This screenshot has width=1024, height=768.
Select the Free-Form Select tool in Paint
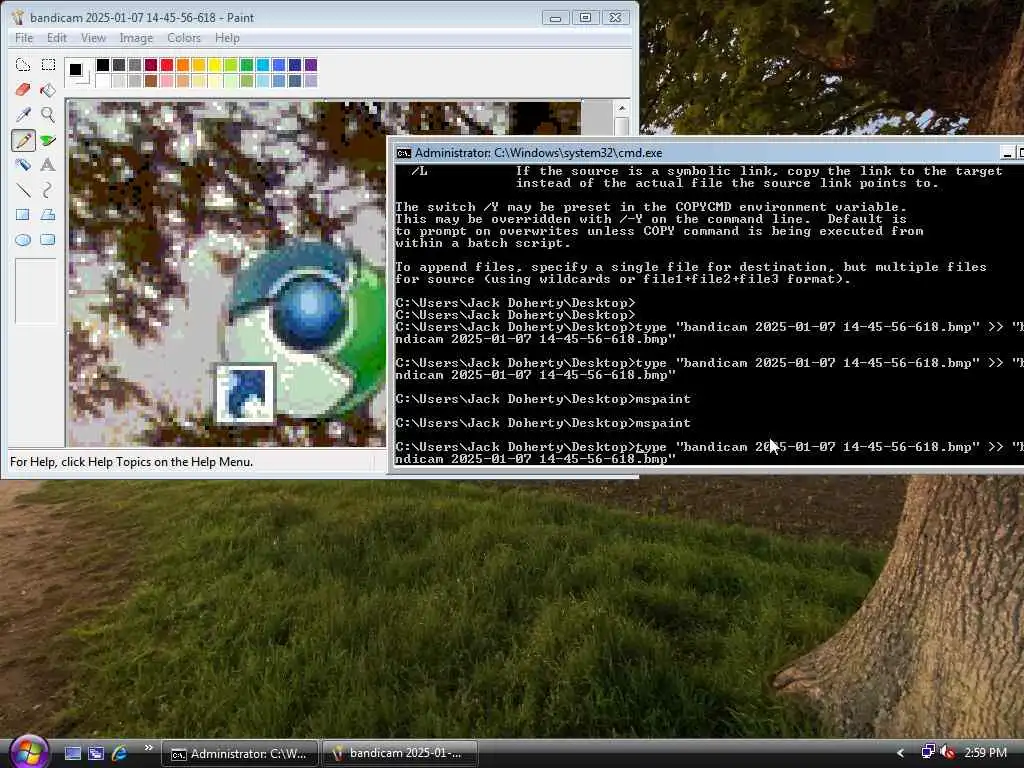point(23,65)
